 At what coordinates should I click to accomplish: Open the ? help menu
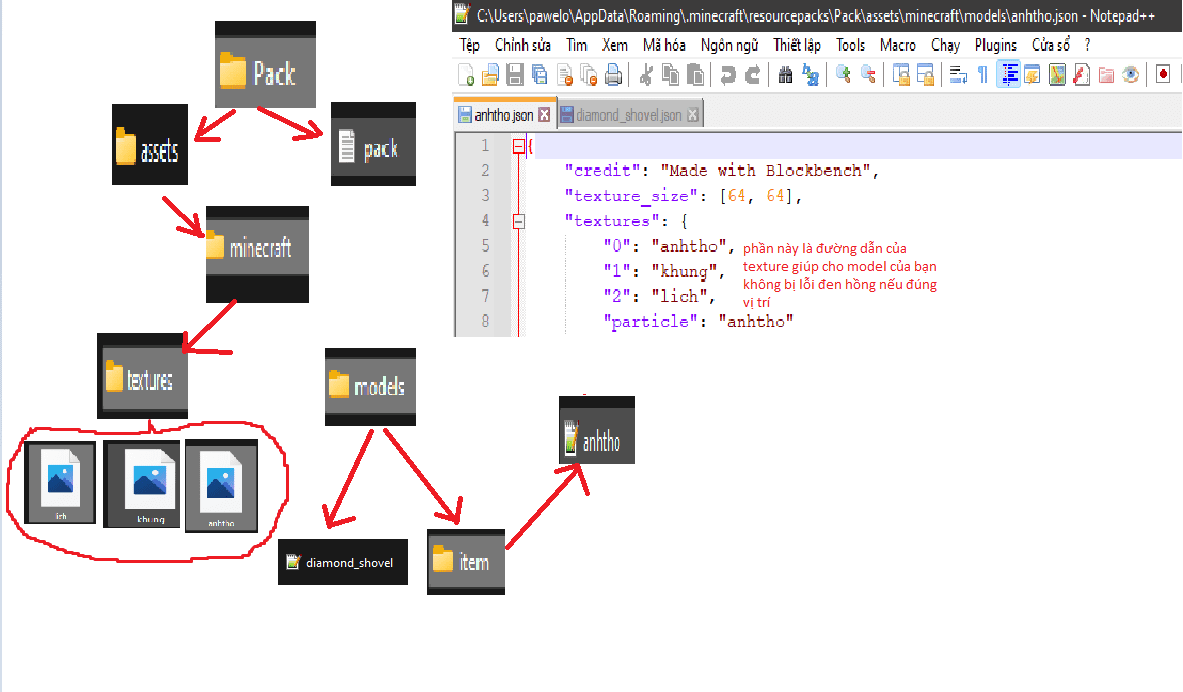tap(1087, 45)
